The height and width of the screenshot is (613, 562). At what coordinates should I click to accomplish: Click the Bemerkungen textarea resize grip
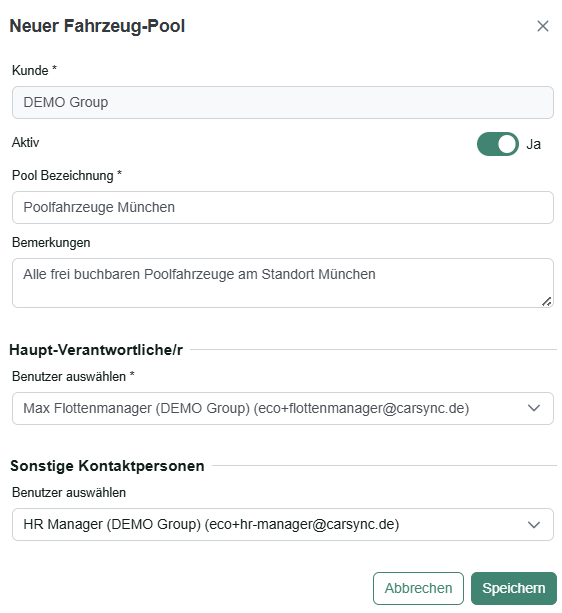(x=547, y=301)
